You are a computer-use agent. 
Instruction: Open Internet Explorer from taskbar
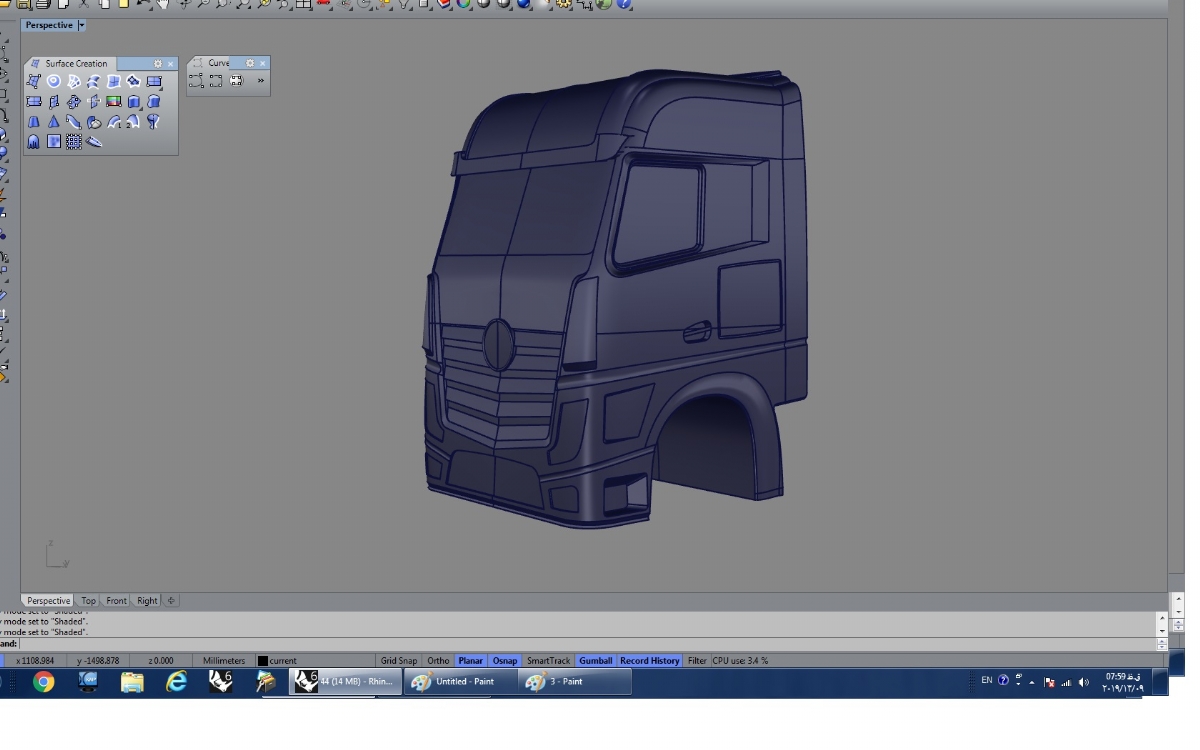point(177,682)
